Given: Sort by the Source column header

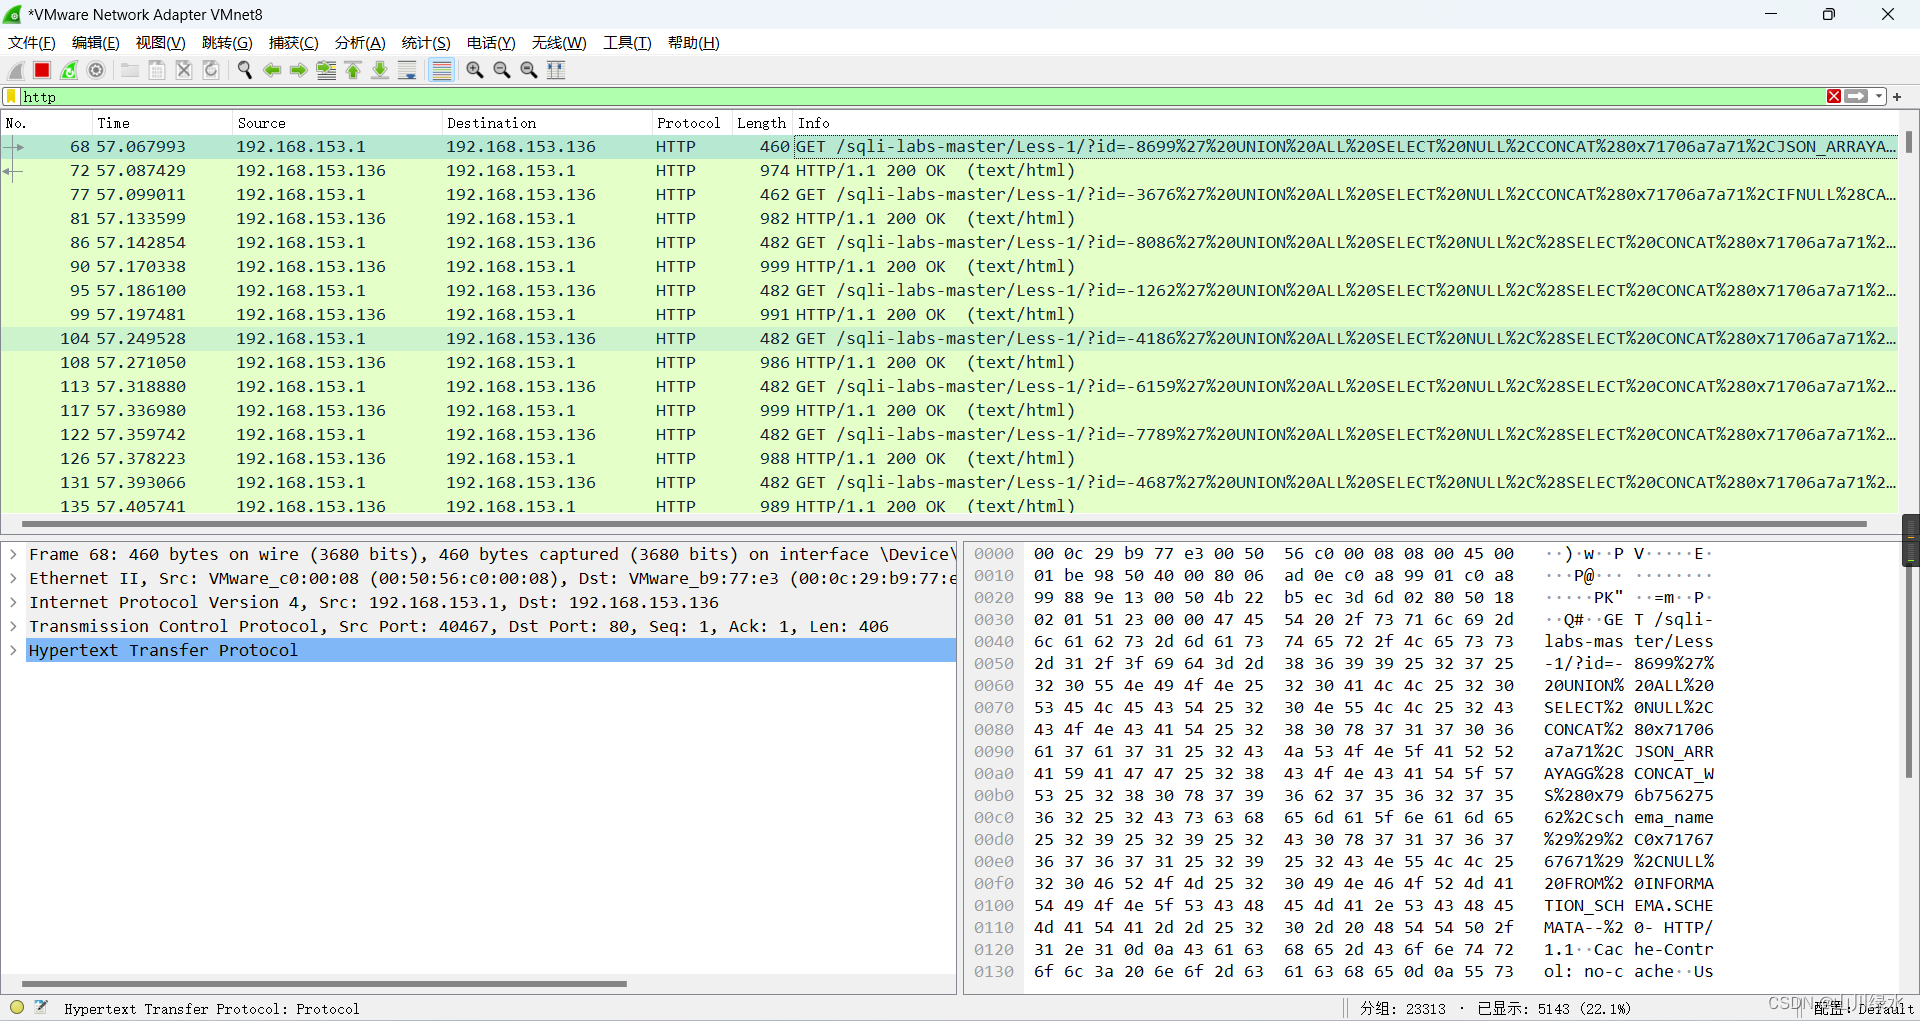Looking at the screenshot, I should click(x=337, y=123).
